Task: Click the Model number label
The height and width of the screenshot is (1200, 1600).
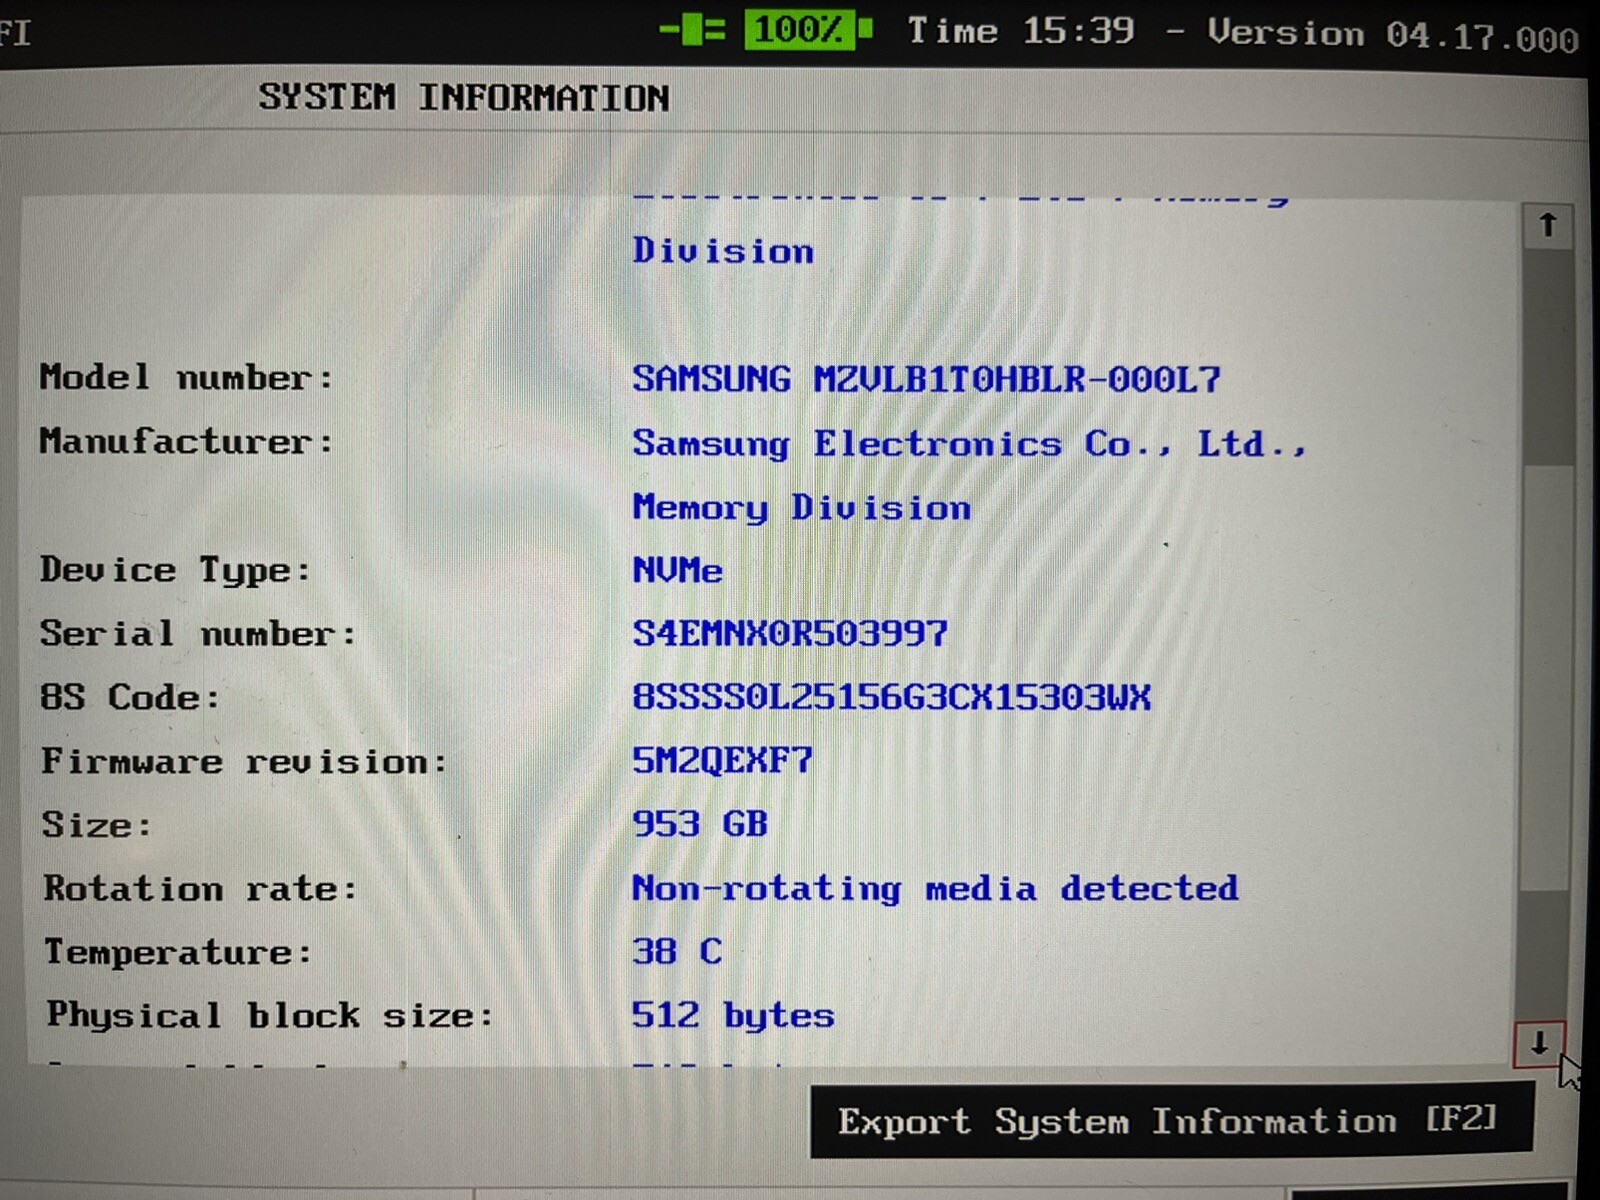Action: coord(186,377)
